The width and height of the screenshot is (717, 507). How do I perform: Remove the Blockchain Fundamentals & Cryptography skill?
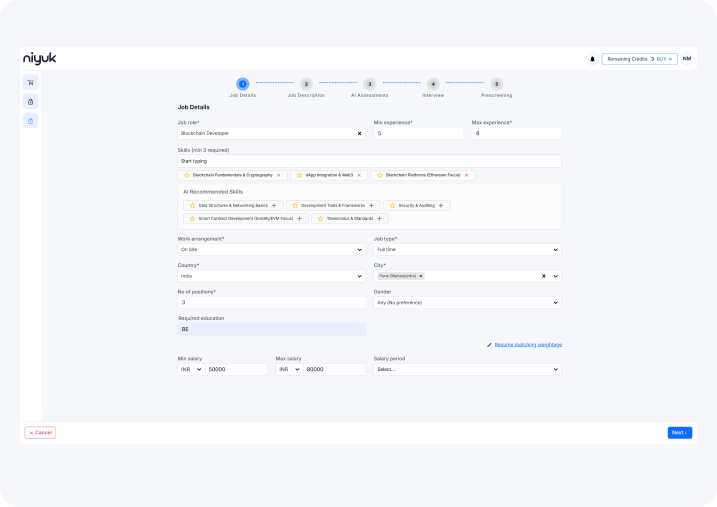pyautogui.click(x=278, y=175)
